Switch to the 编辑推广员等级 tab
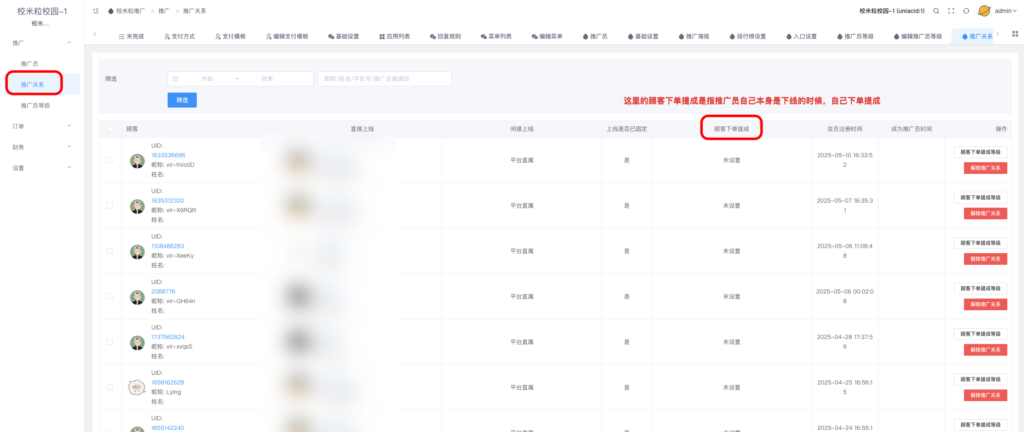 917,37
